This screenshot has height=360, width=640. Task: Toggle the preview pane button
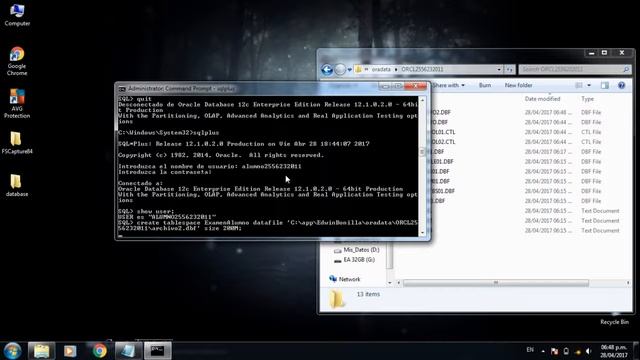[x=604, y=85]
